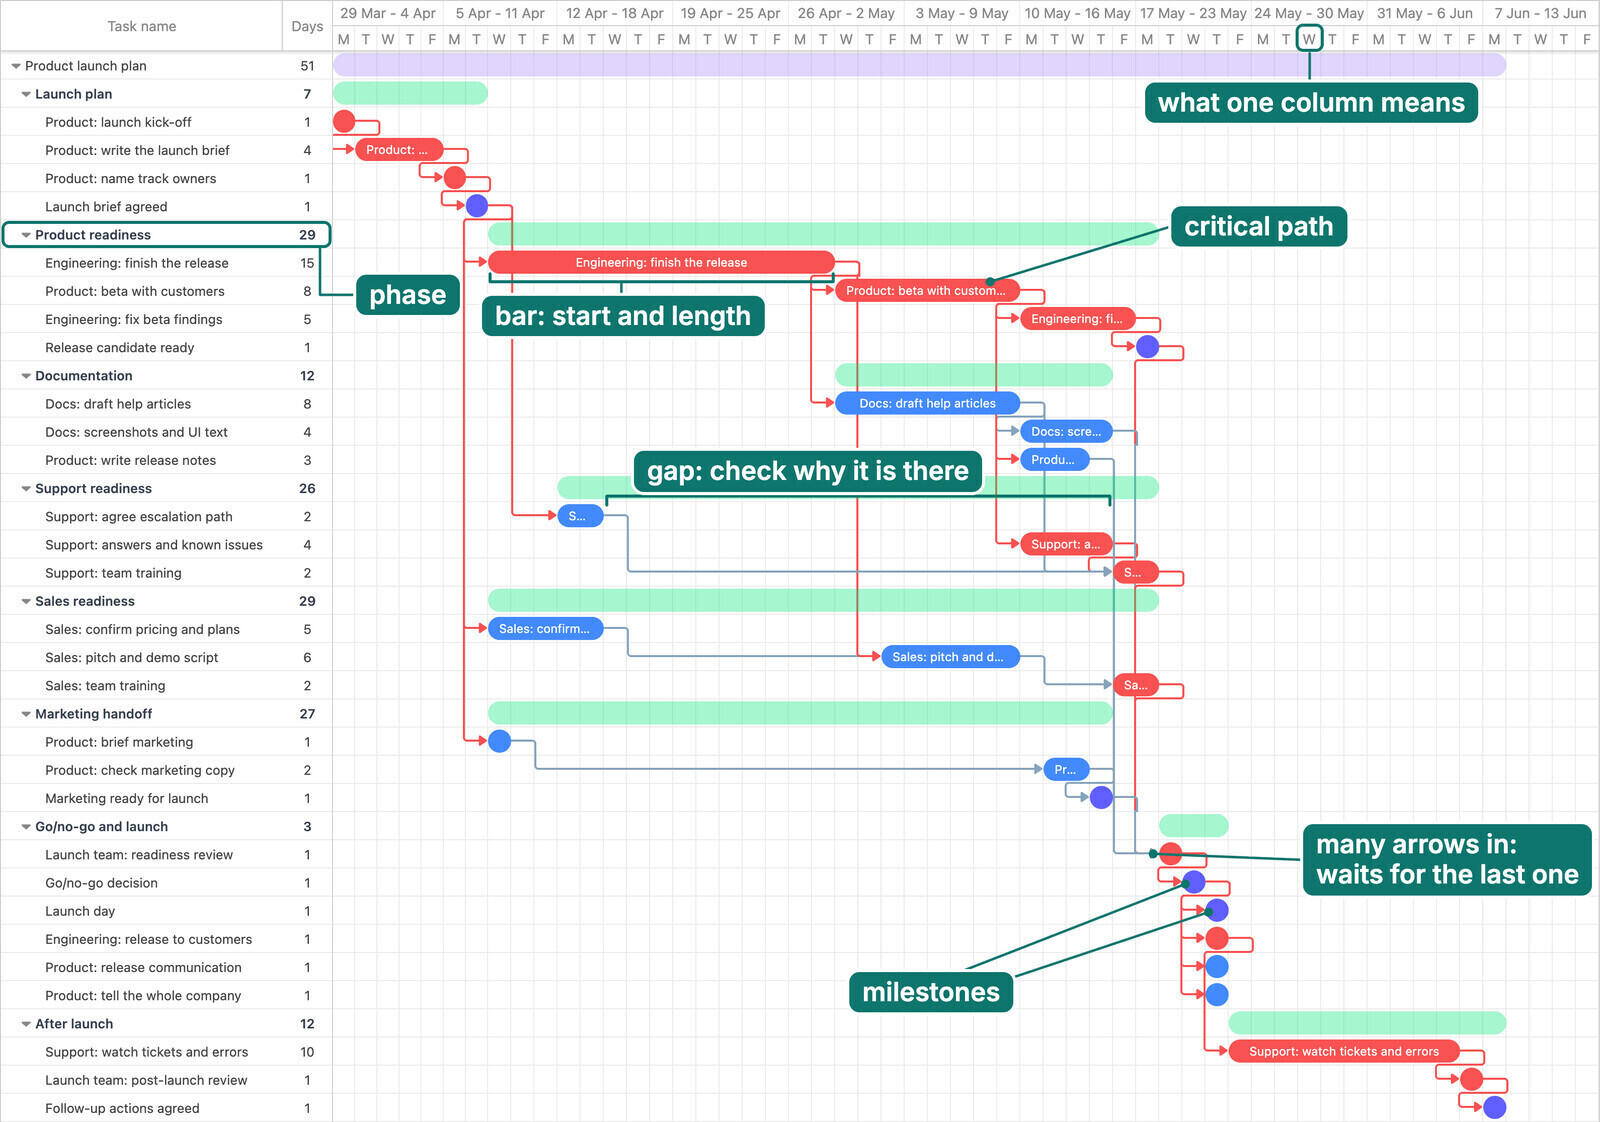Select 'Product: check marketing copy' row
This screenshot has width=1600, height=1122.
point(166,770)
